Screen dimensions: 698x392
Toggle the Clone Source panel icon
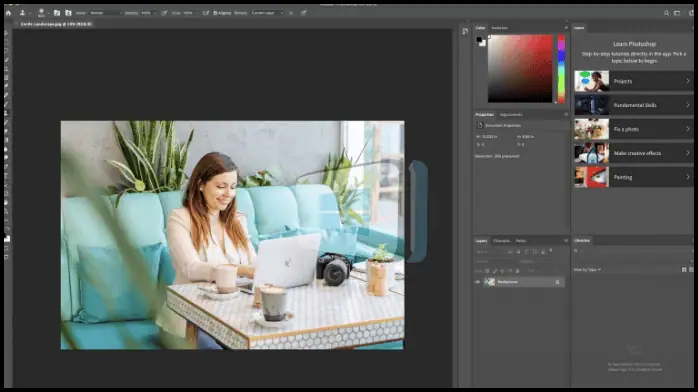click(x=68, y=13)
